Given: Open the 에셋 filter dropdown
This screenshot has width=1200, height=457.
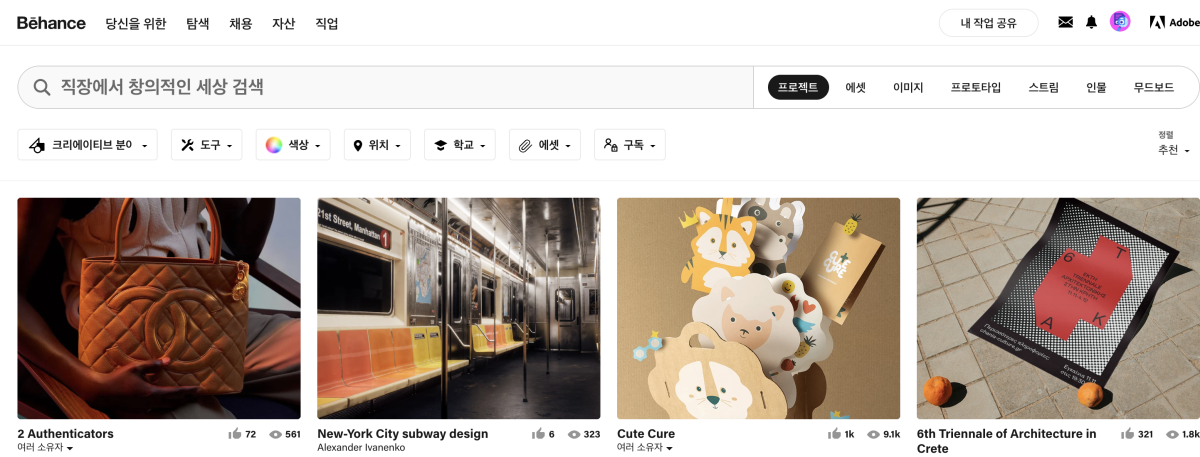Looking at the screenshot, I should 545,145.
